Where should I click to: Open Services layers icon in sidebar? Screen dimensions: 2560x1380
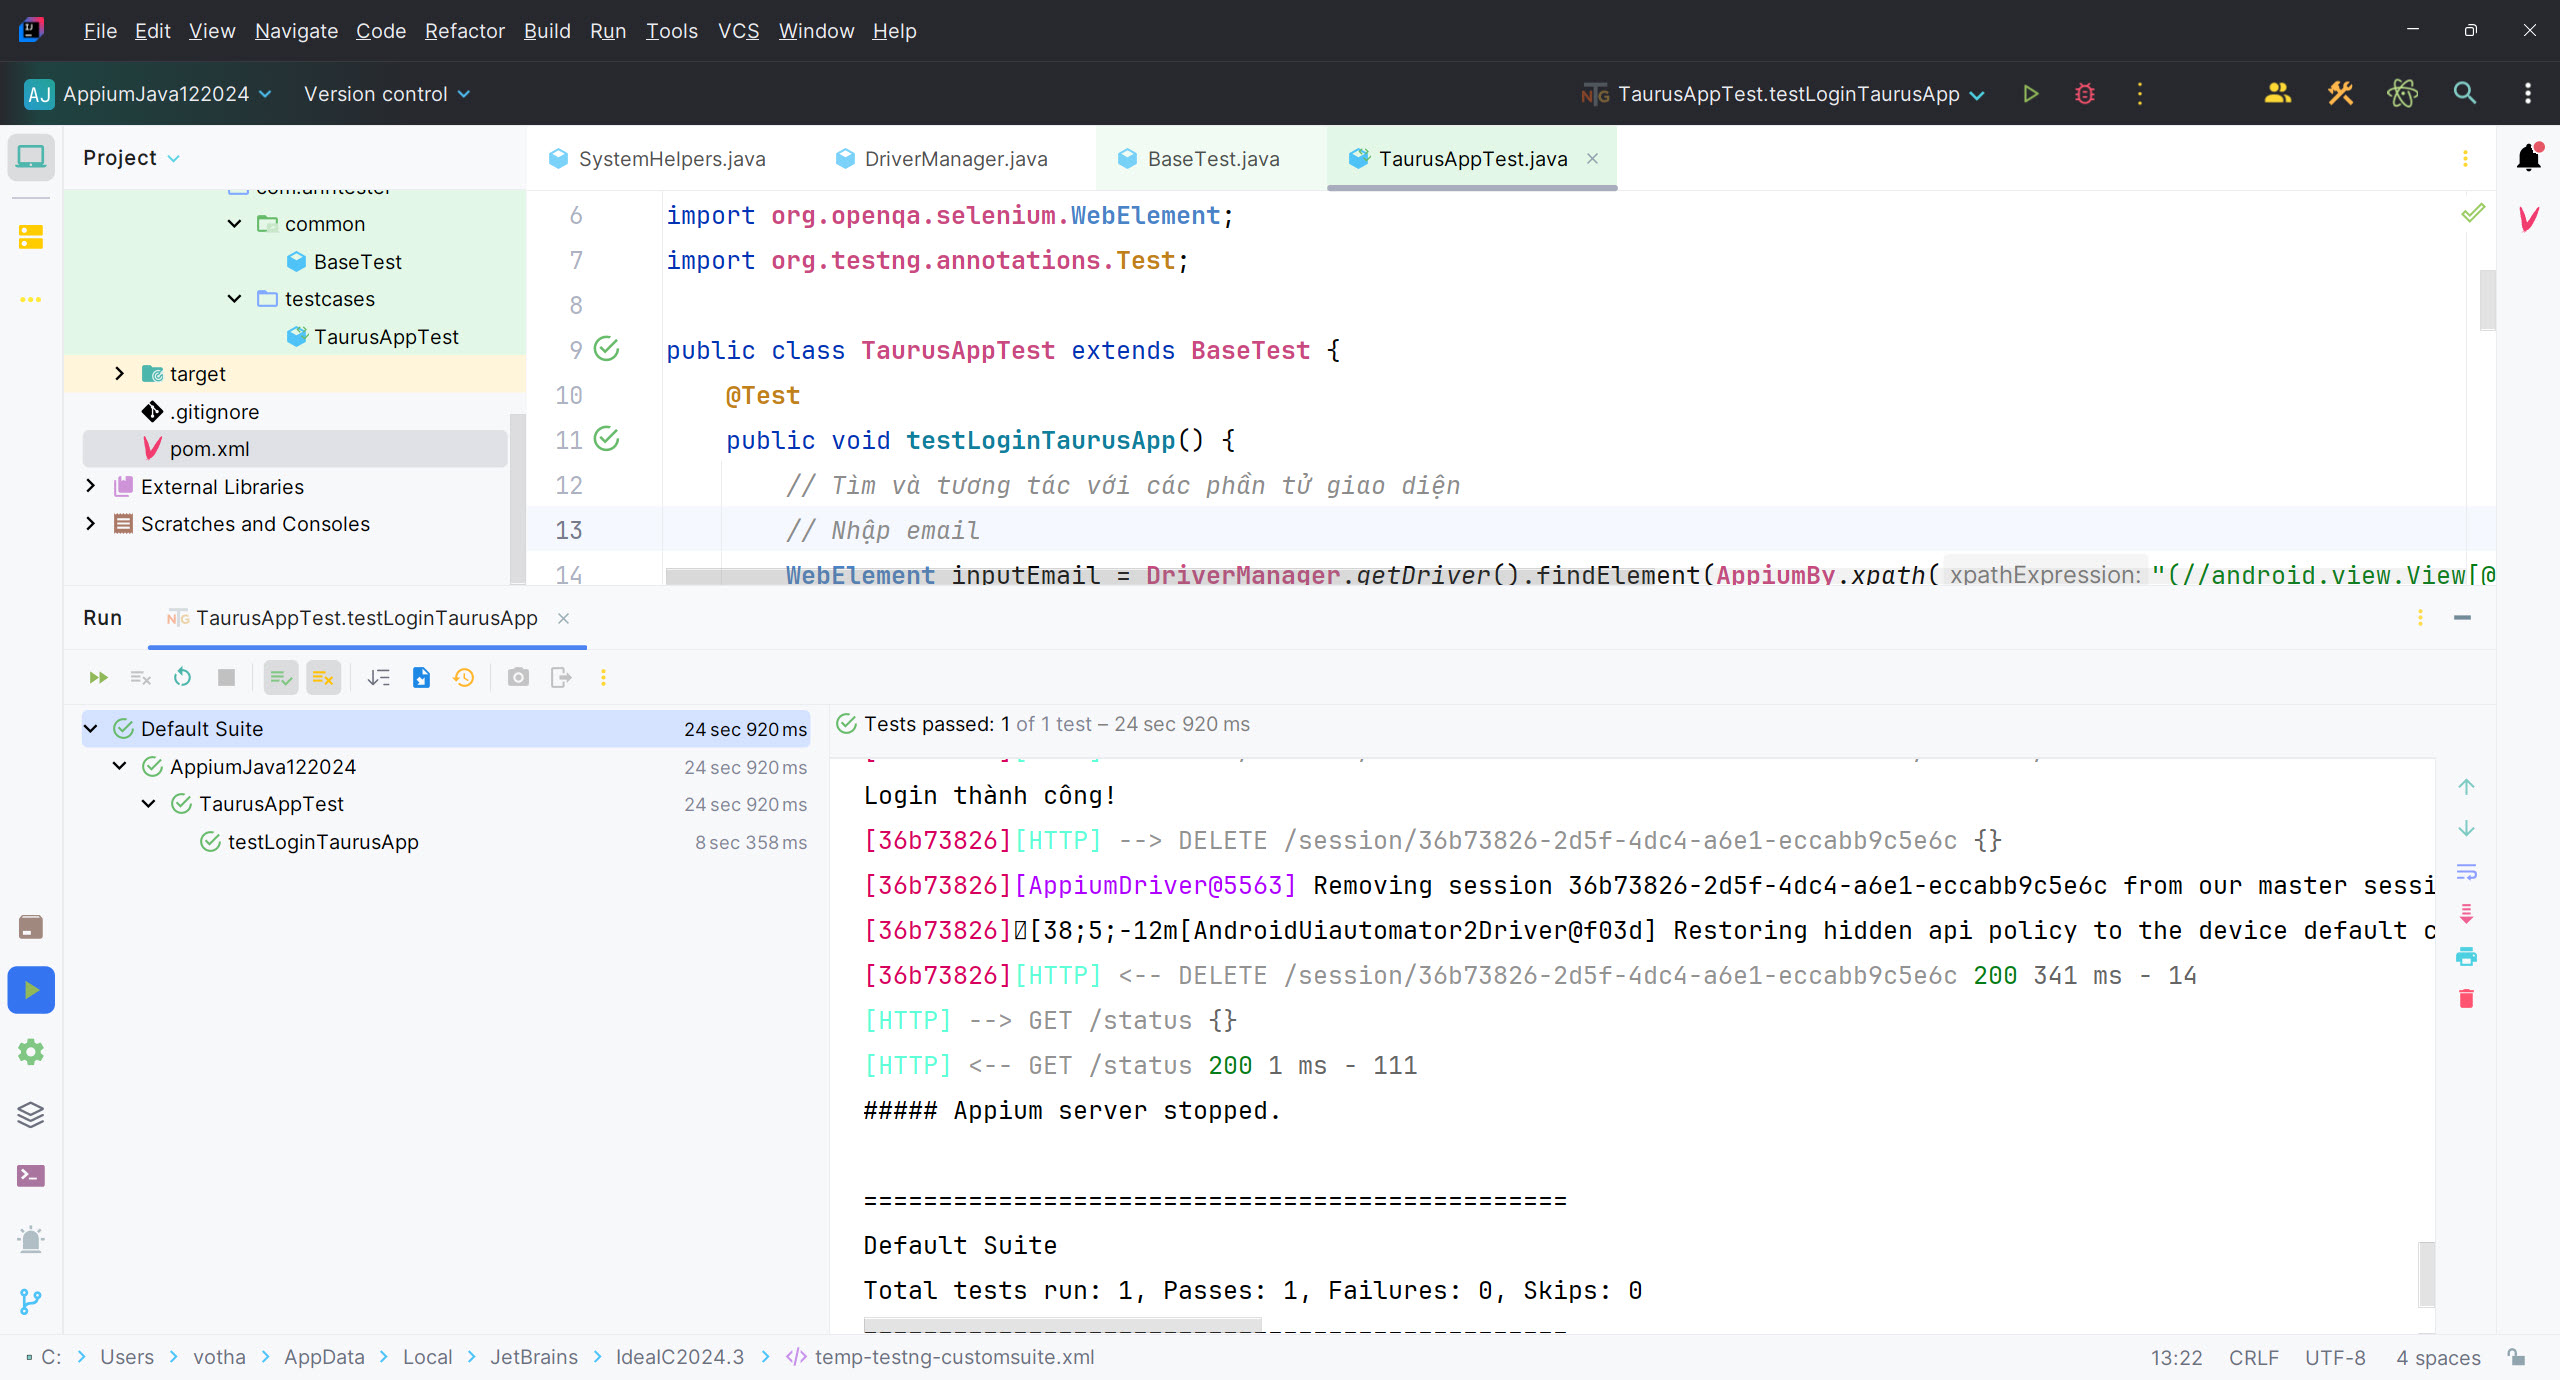pos(31,1114)
